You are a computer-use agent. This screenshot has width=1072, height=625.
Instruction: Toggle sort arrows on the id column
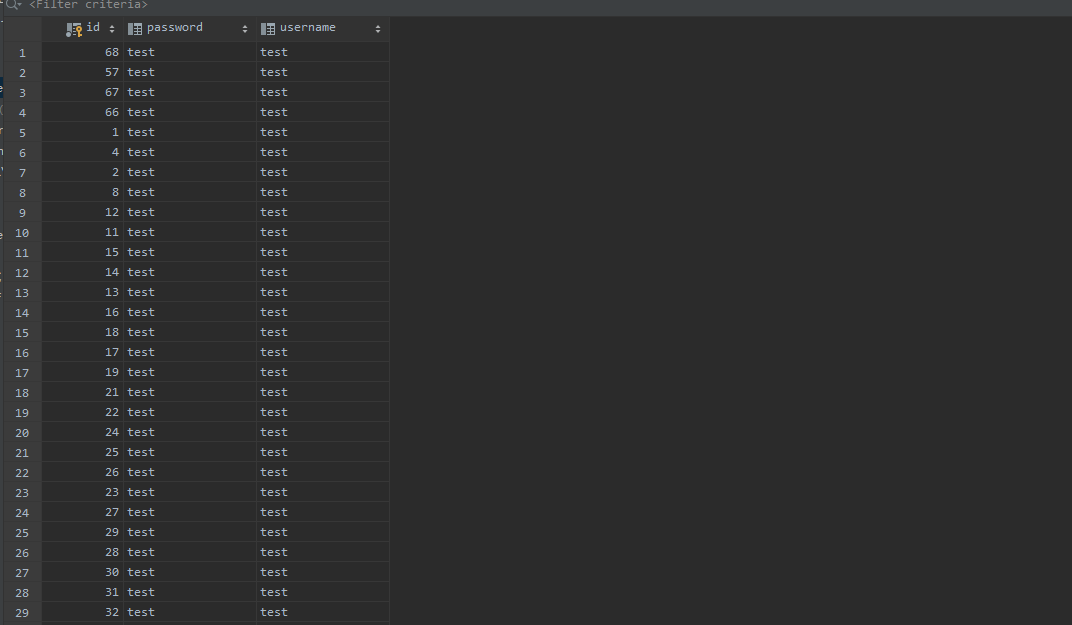coord(112,29)
